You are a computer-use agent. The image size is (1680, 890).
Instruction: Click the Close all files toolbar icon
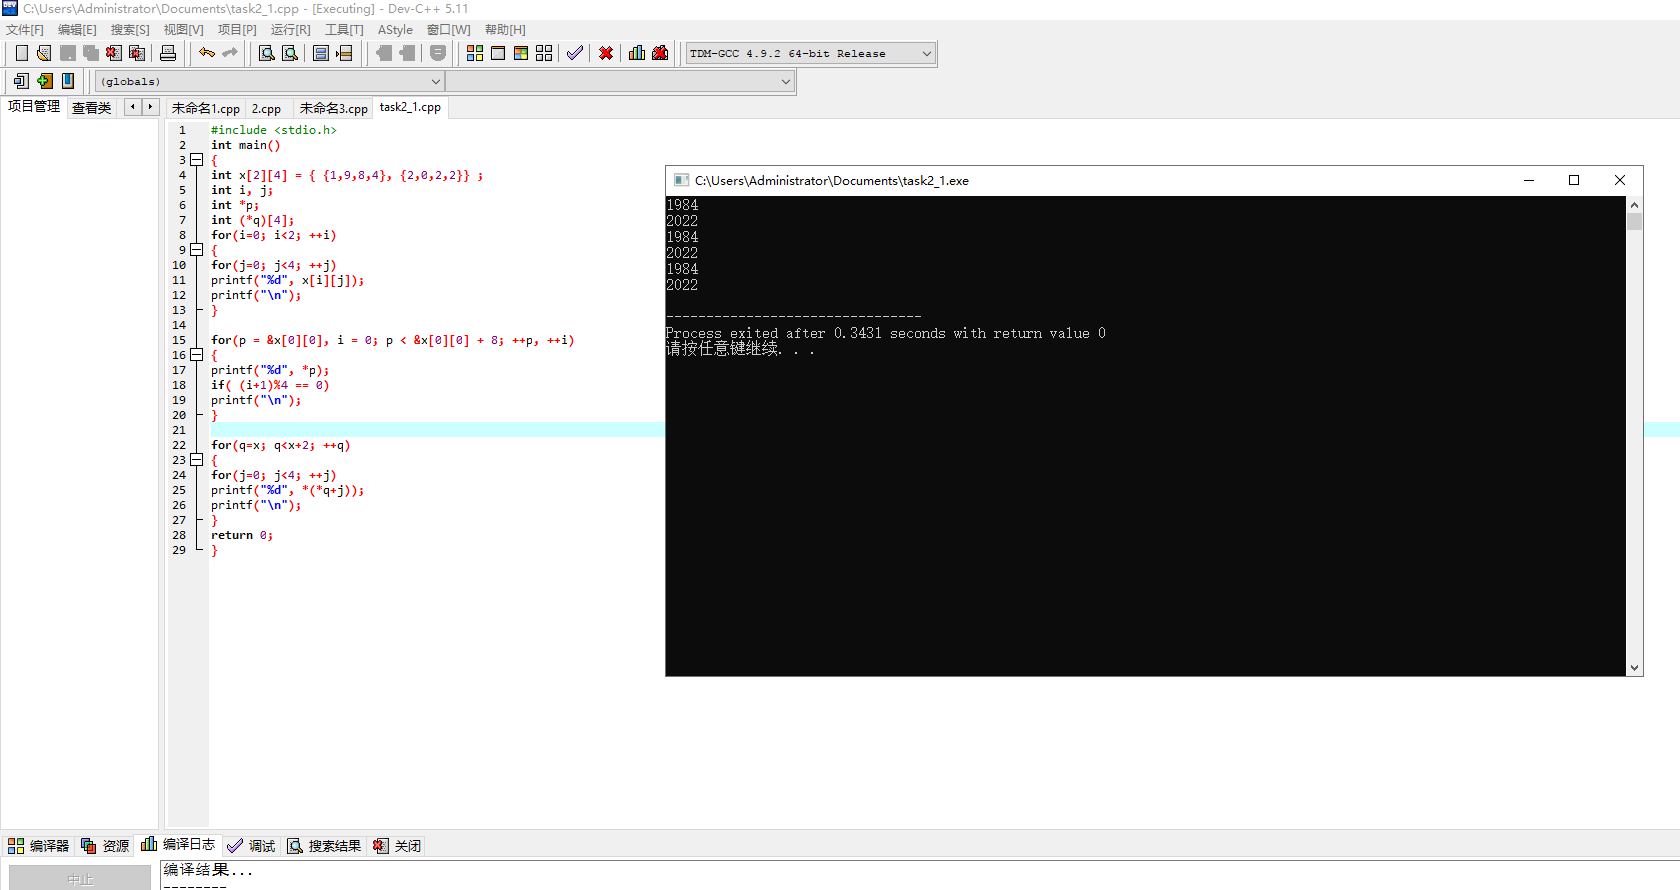[x=137, y=53]
